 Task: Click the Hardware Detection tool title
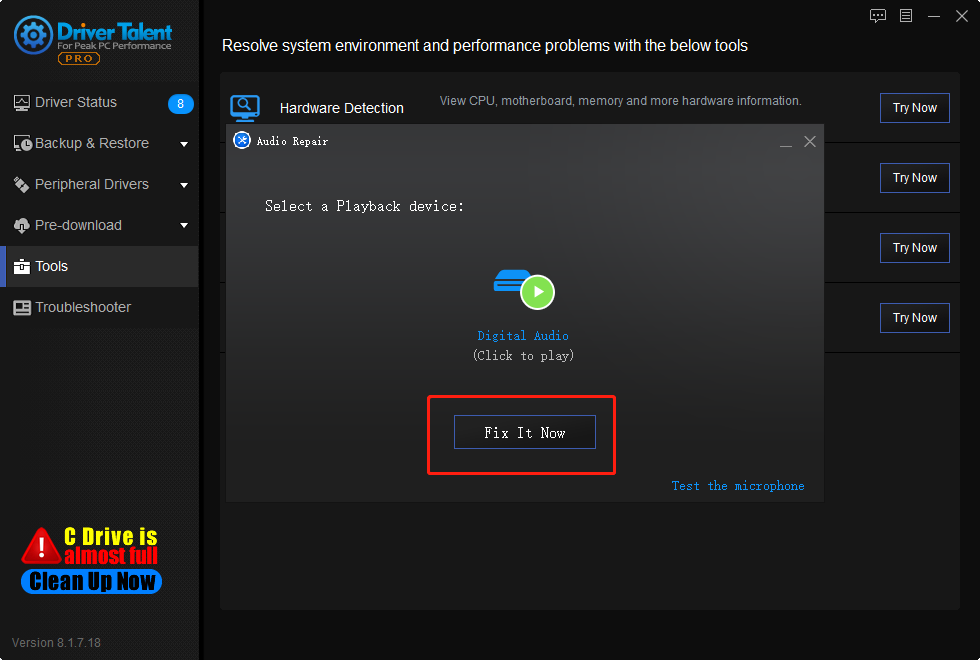pyautogui.click(x=341, y=108)
